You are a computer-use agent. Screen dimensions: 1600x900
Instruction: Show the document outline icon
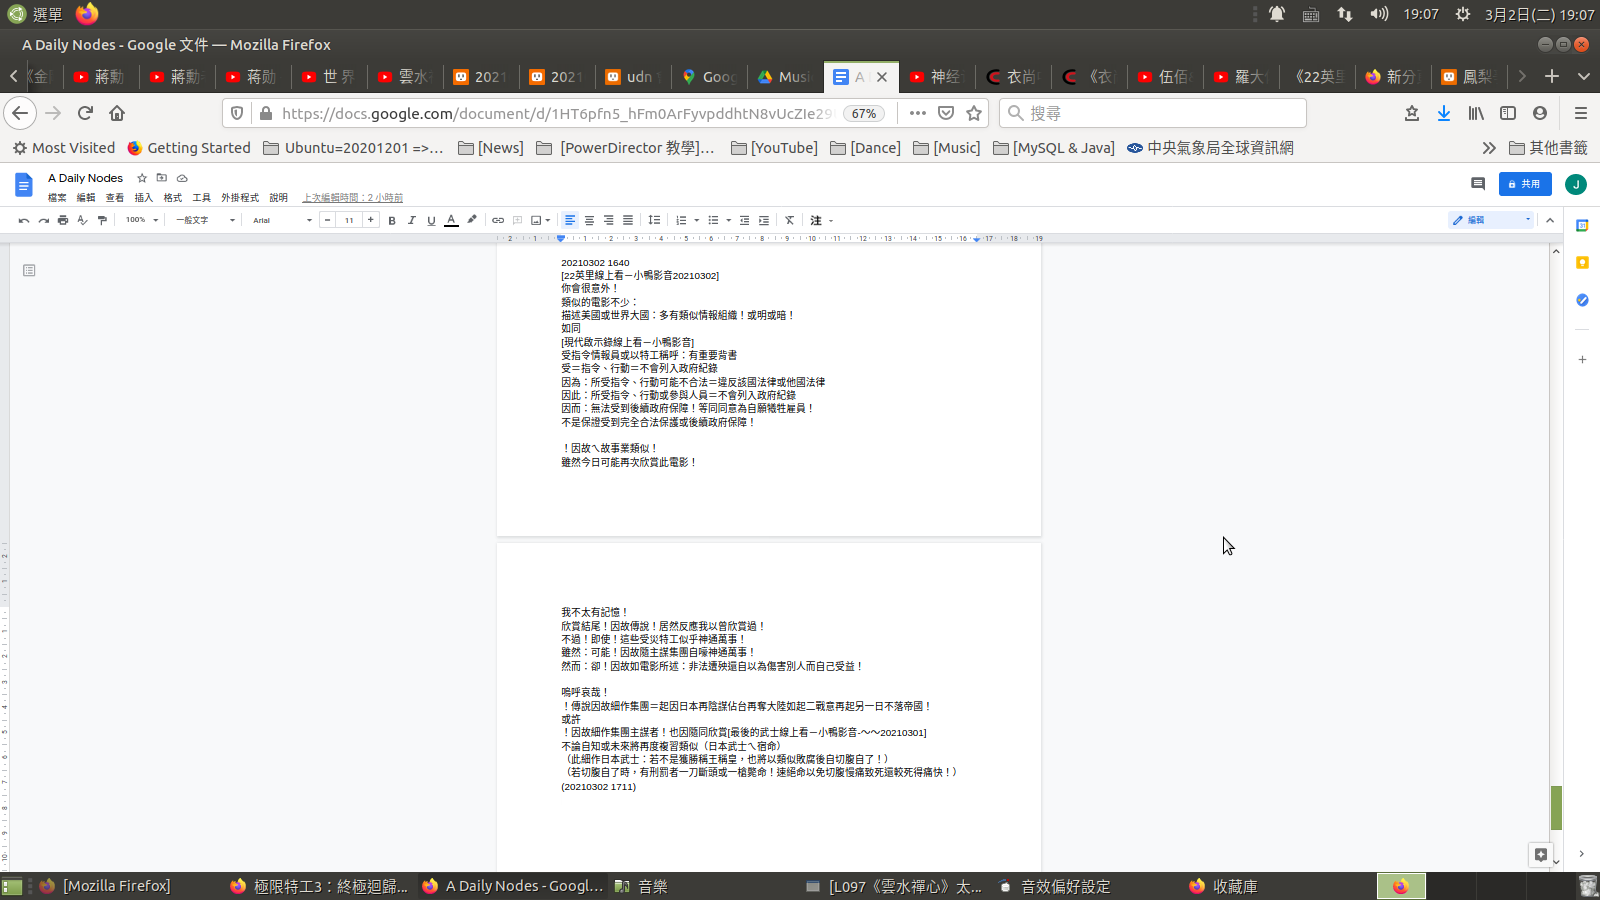(x=29, y=270)
